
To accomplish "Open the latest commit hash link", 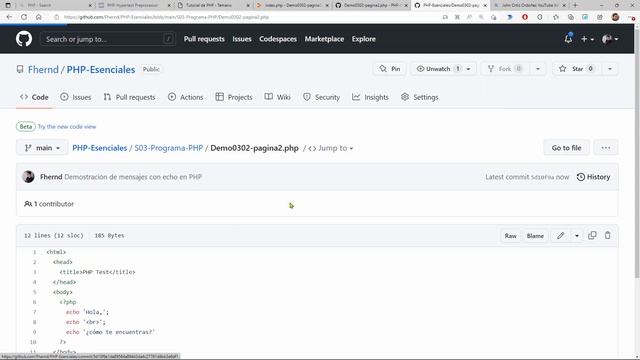I will [x=542, y=177].
